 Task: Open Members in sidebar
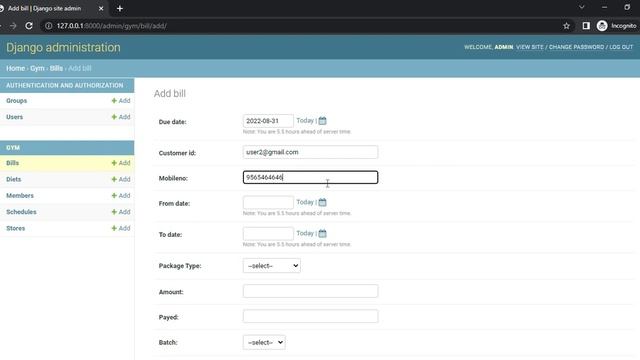pos(20,196)
